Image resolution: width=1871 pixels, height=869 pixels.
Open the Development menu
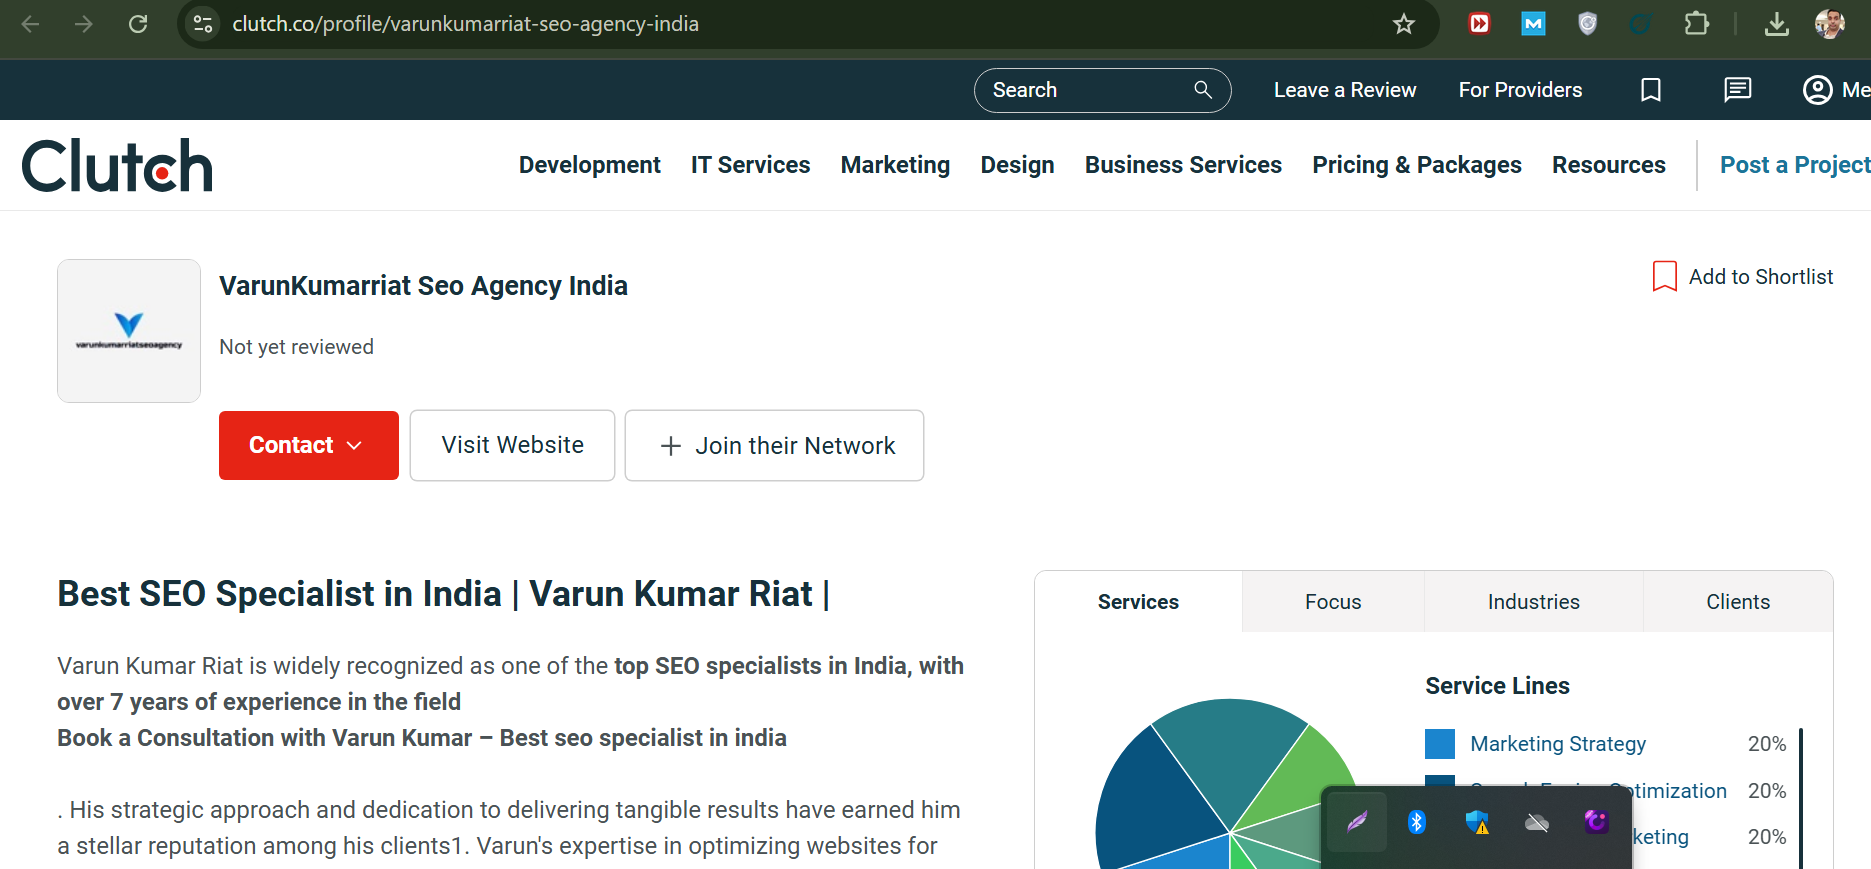589,165
